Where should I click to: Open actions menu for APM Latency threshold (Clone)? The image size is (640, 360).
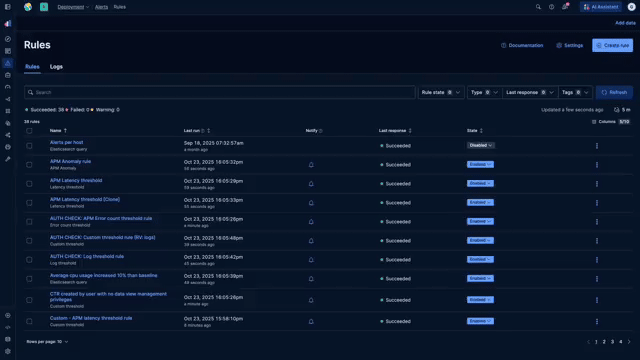597,203
